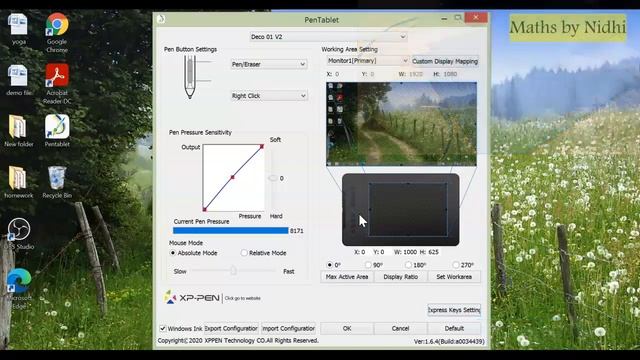Open the homework folder icon

18,182
